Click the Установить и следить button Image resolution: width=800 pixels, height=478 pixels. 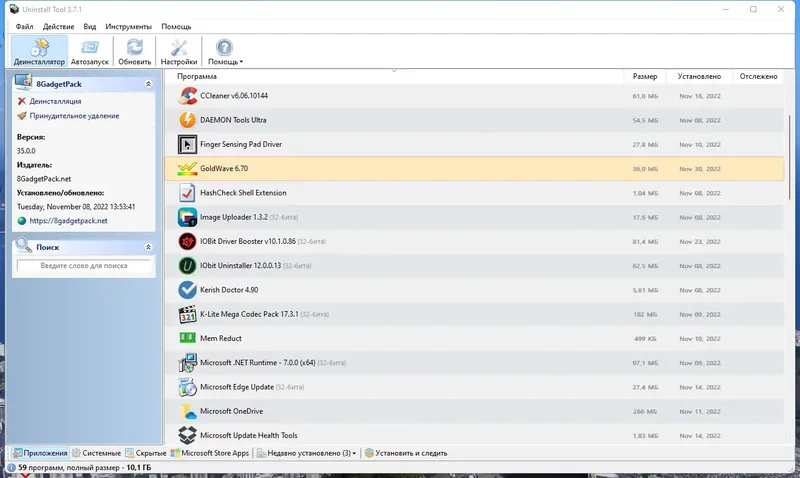(x=406, y=453)
